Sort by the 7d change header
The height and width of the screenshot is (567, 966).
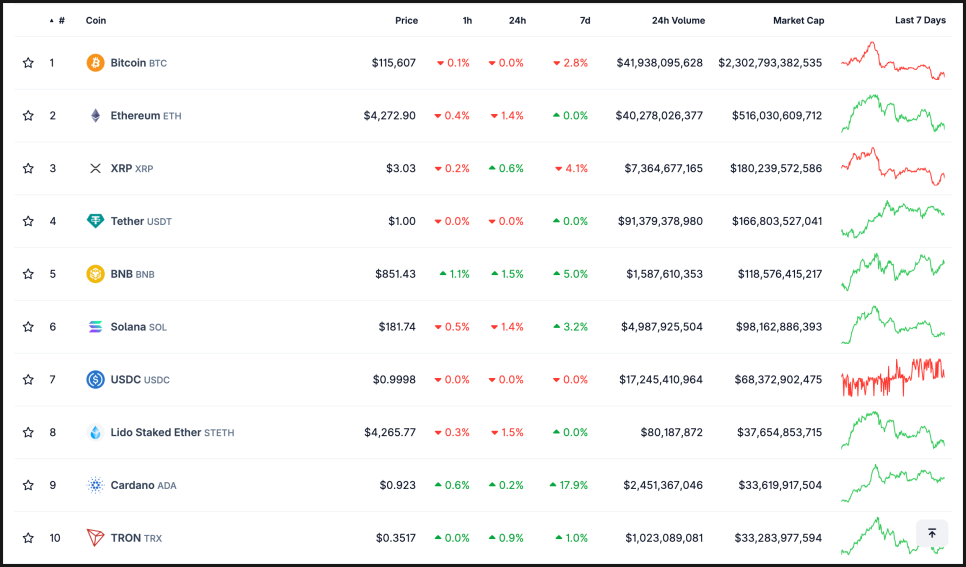pos(585,20)
